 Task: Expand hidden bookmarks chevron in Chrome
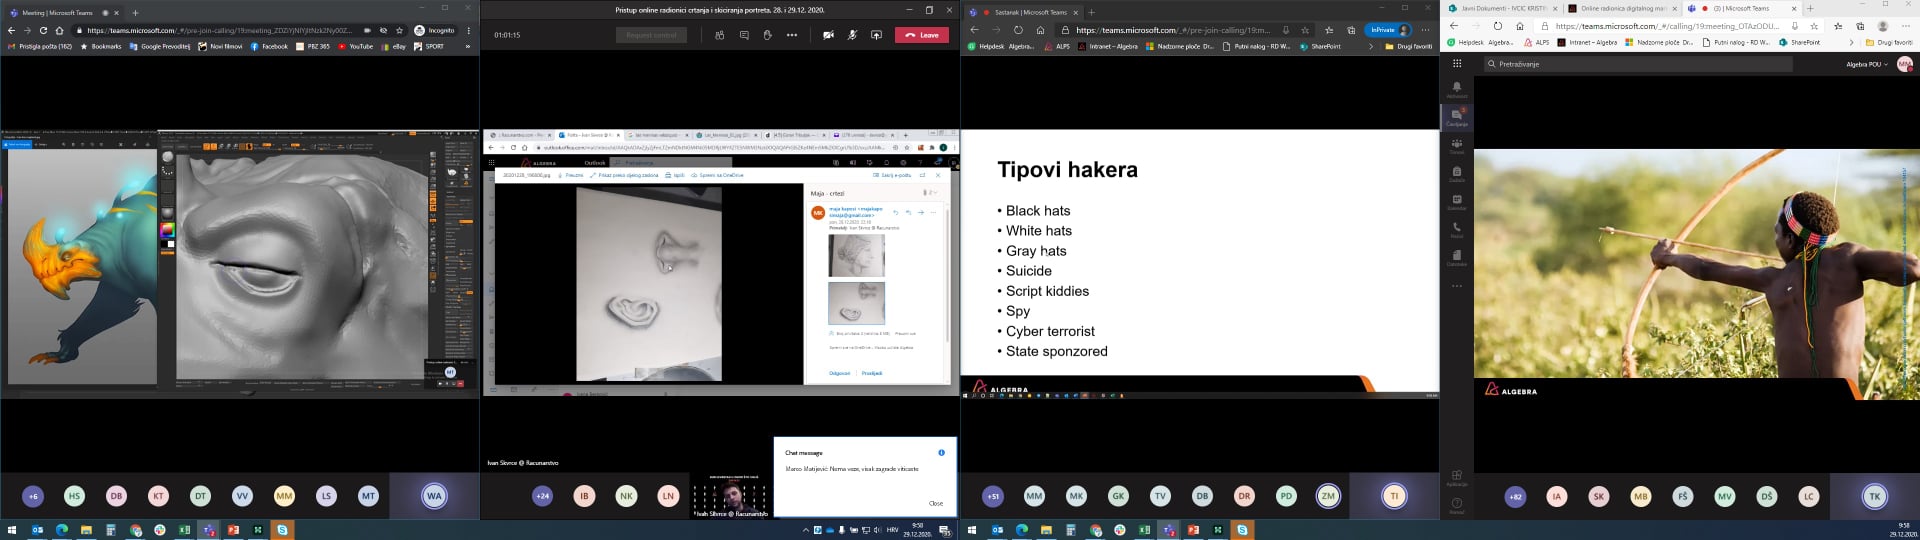(468, 46)
